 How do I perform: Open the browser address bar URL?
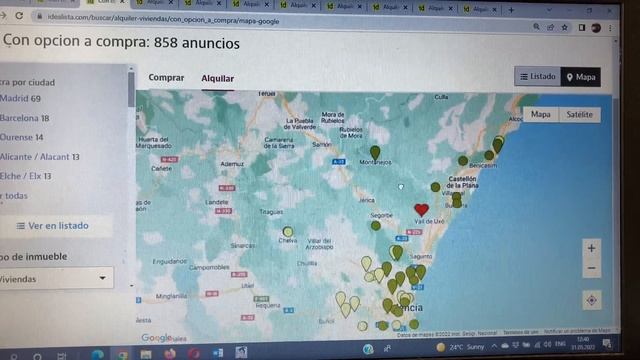pyautogui.click(x=163, y=20)
